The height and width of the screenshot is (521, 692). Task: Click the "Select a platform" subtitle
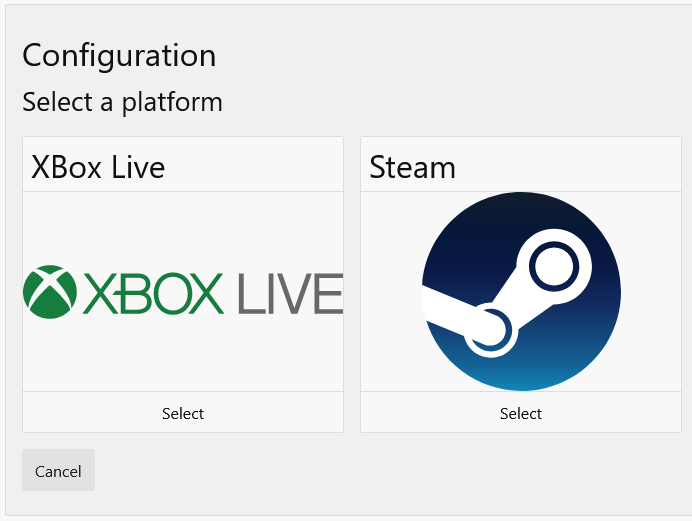(x=122, y=102)
